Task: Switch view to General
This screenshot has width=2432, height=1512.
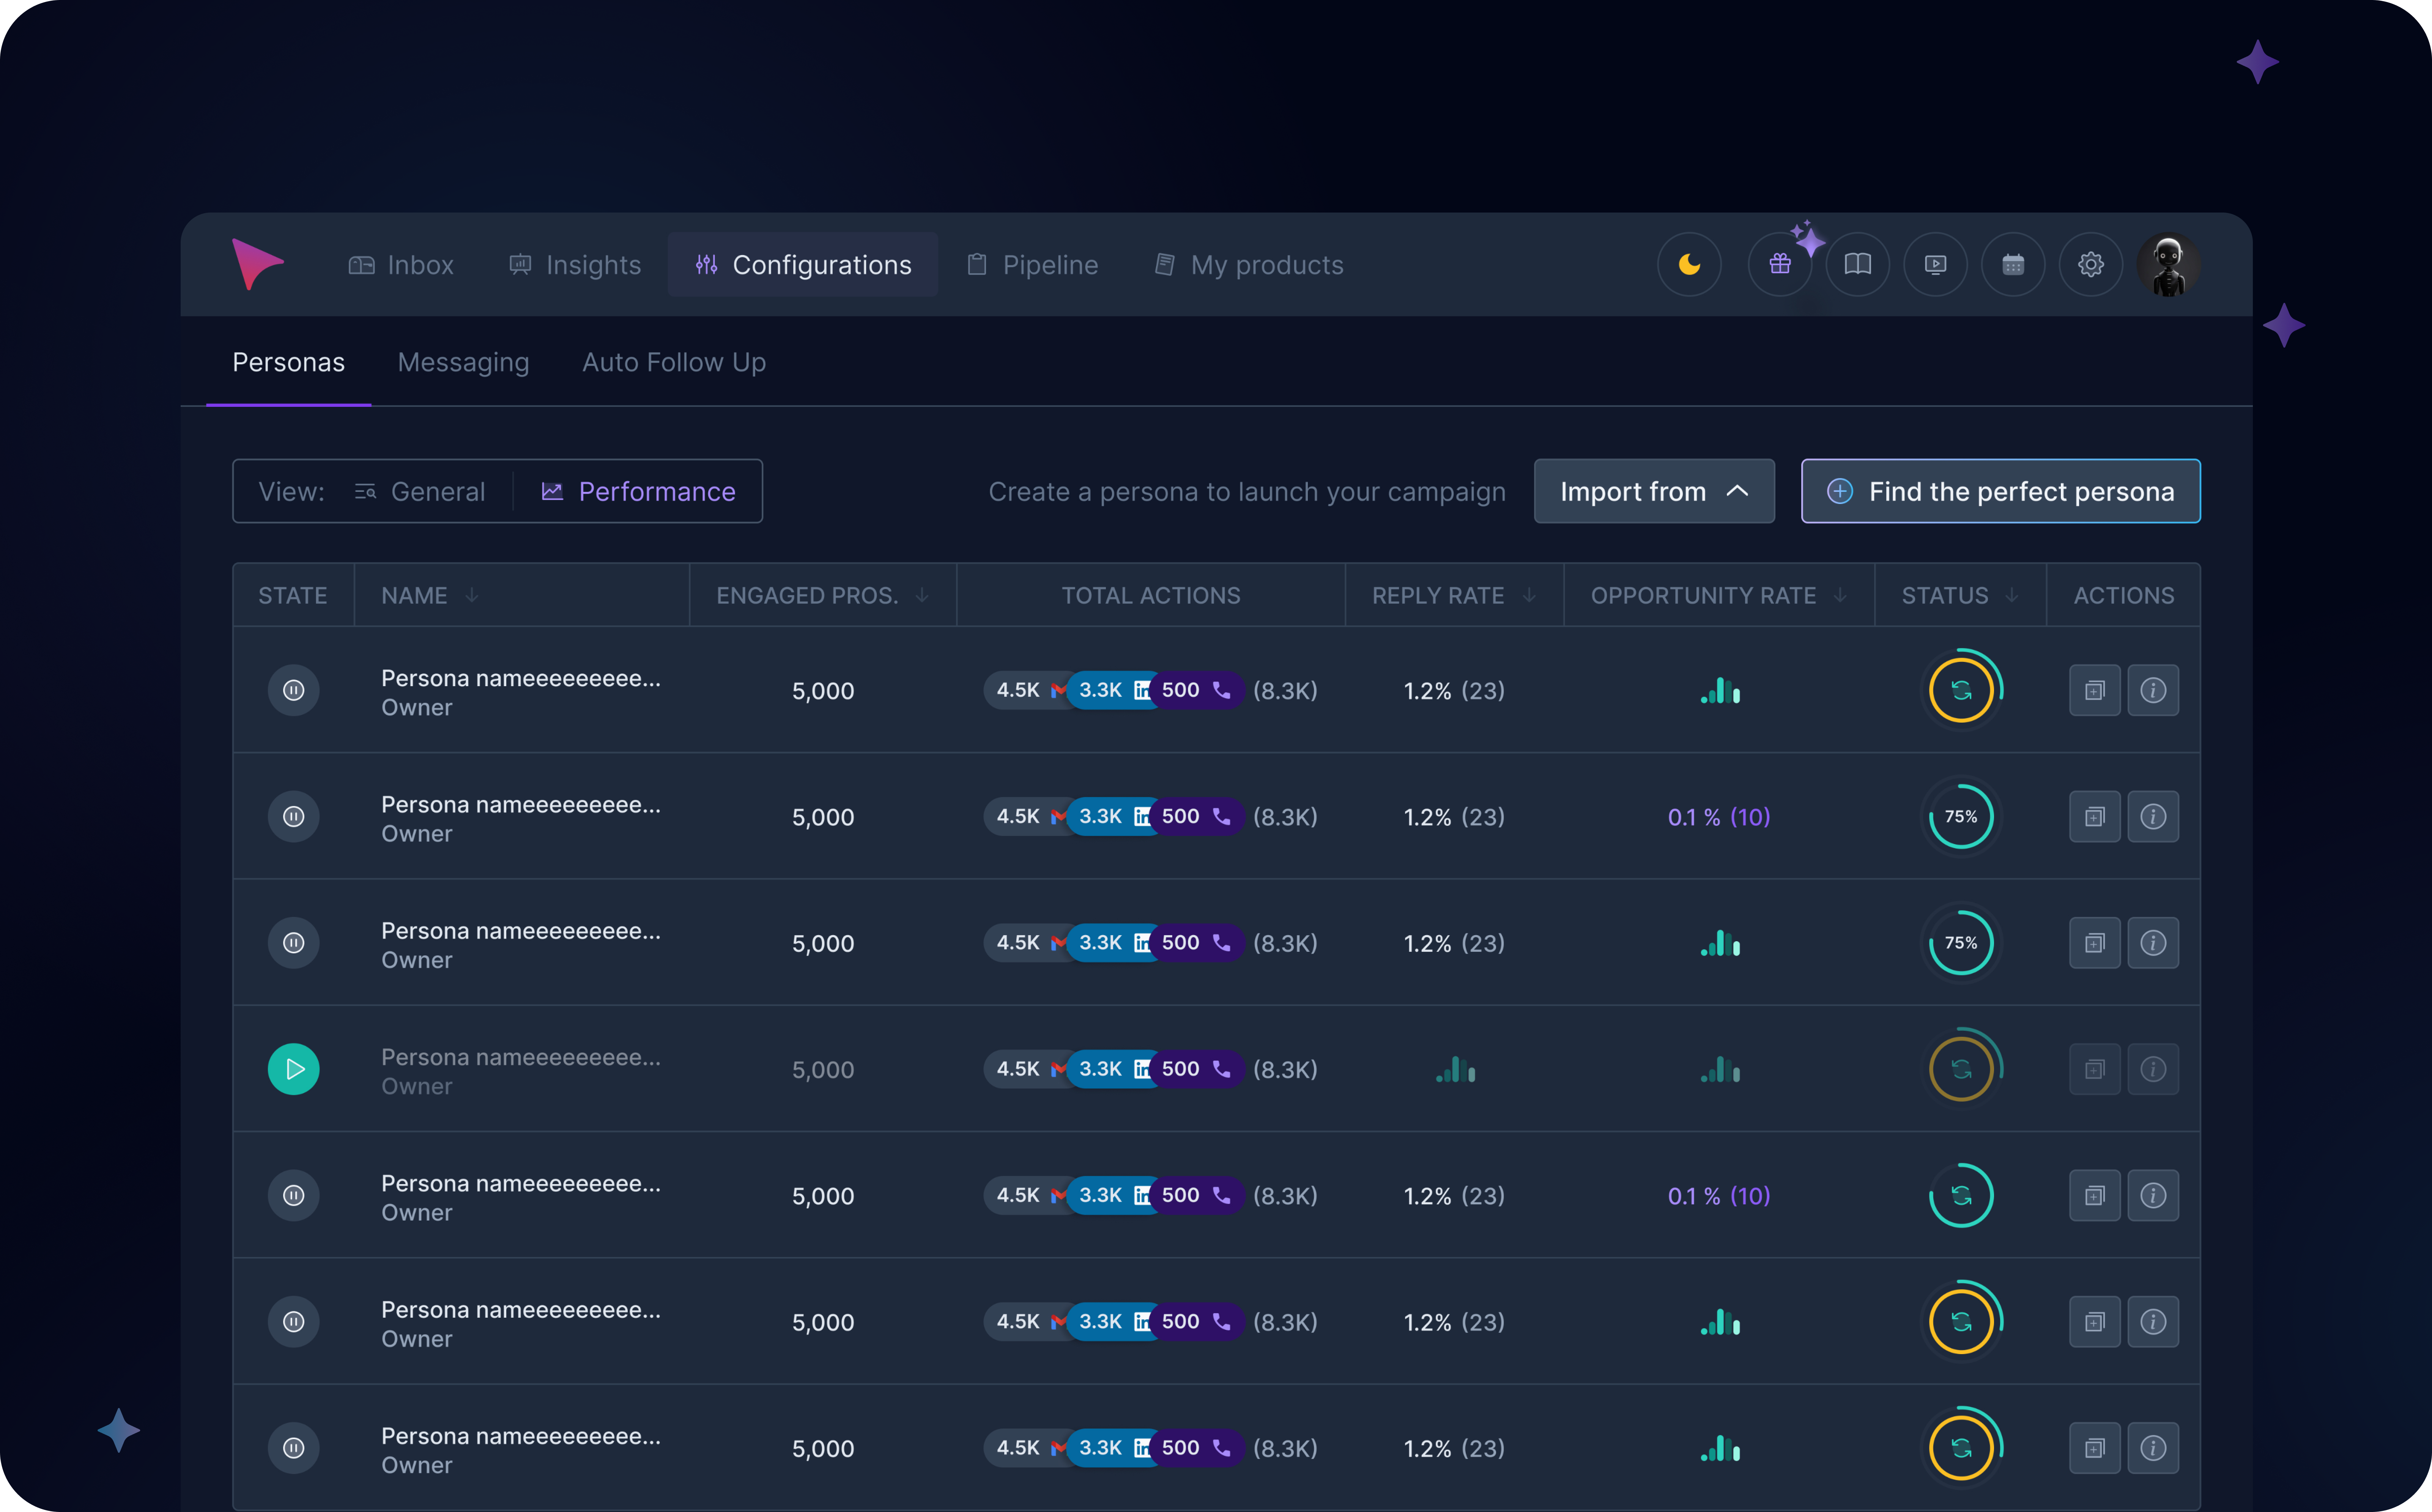Action: click(421, 491)
